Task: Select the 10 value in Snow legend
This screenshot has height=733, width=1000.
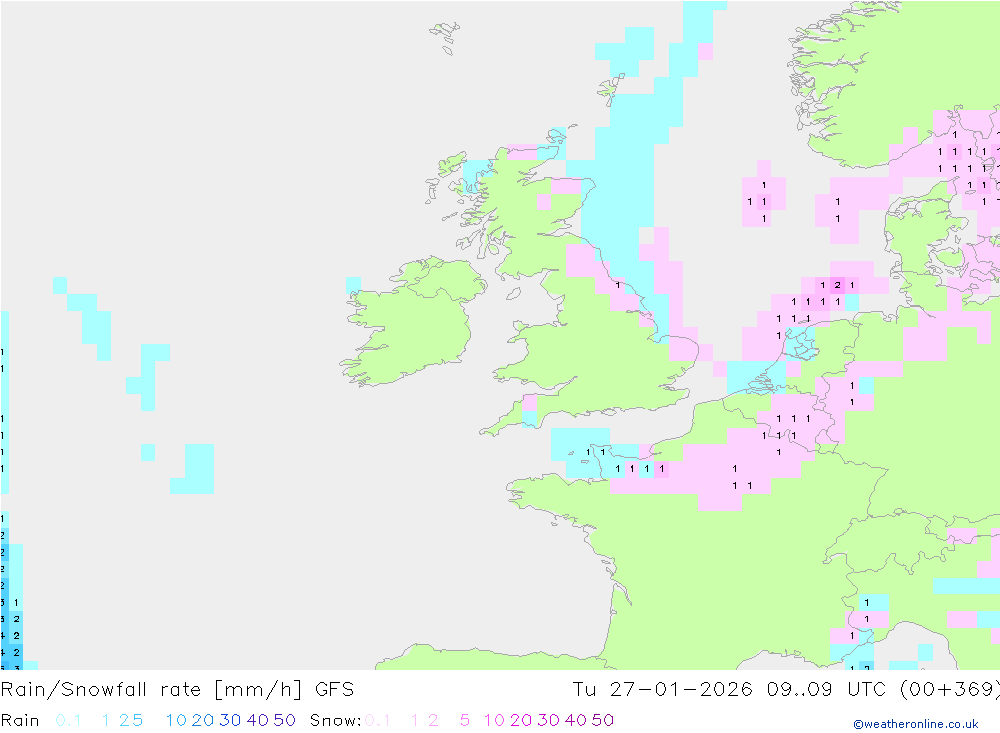Action: [494, 720]
